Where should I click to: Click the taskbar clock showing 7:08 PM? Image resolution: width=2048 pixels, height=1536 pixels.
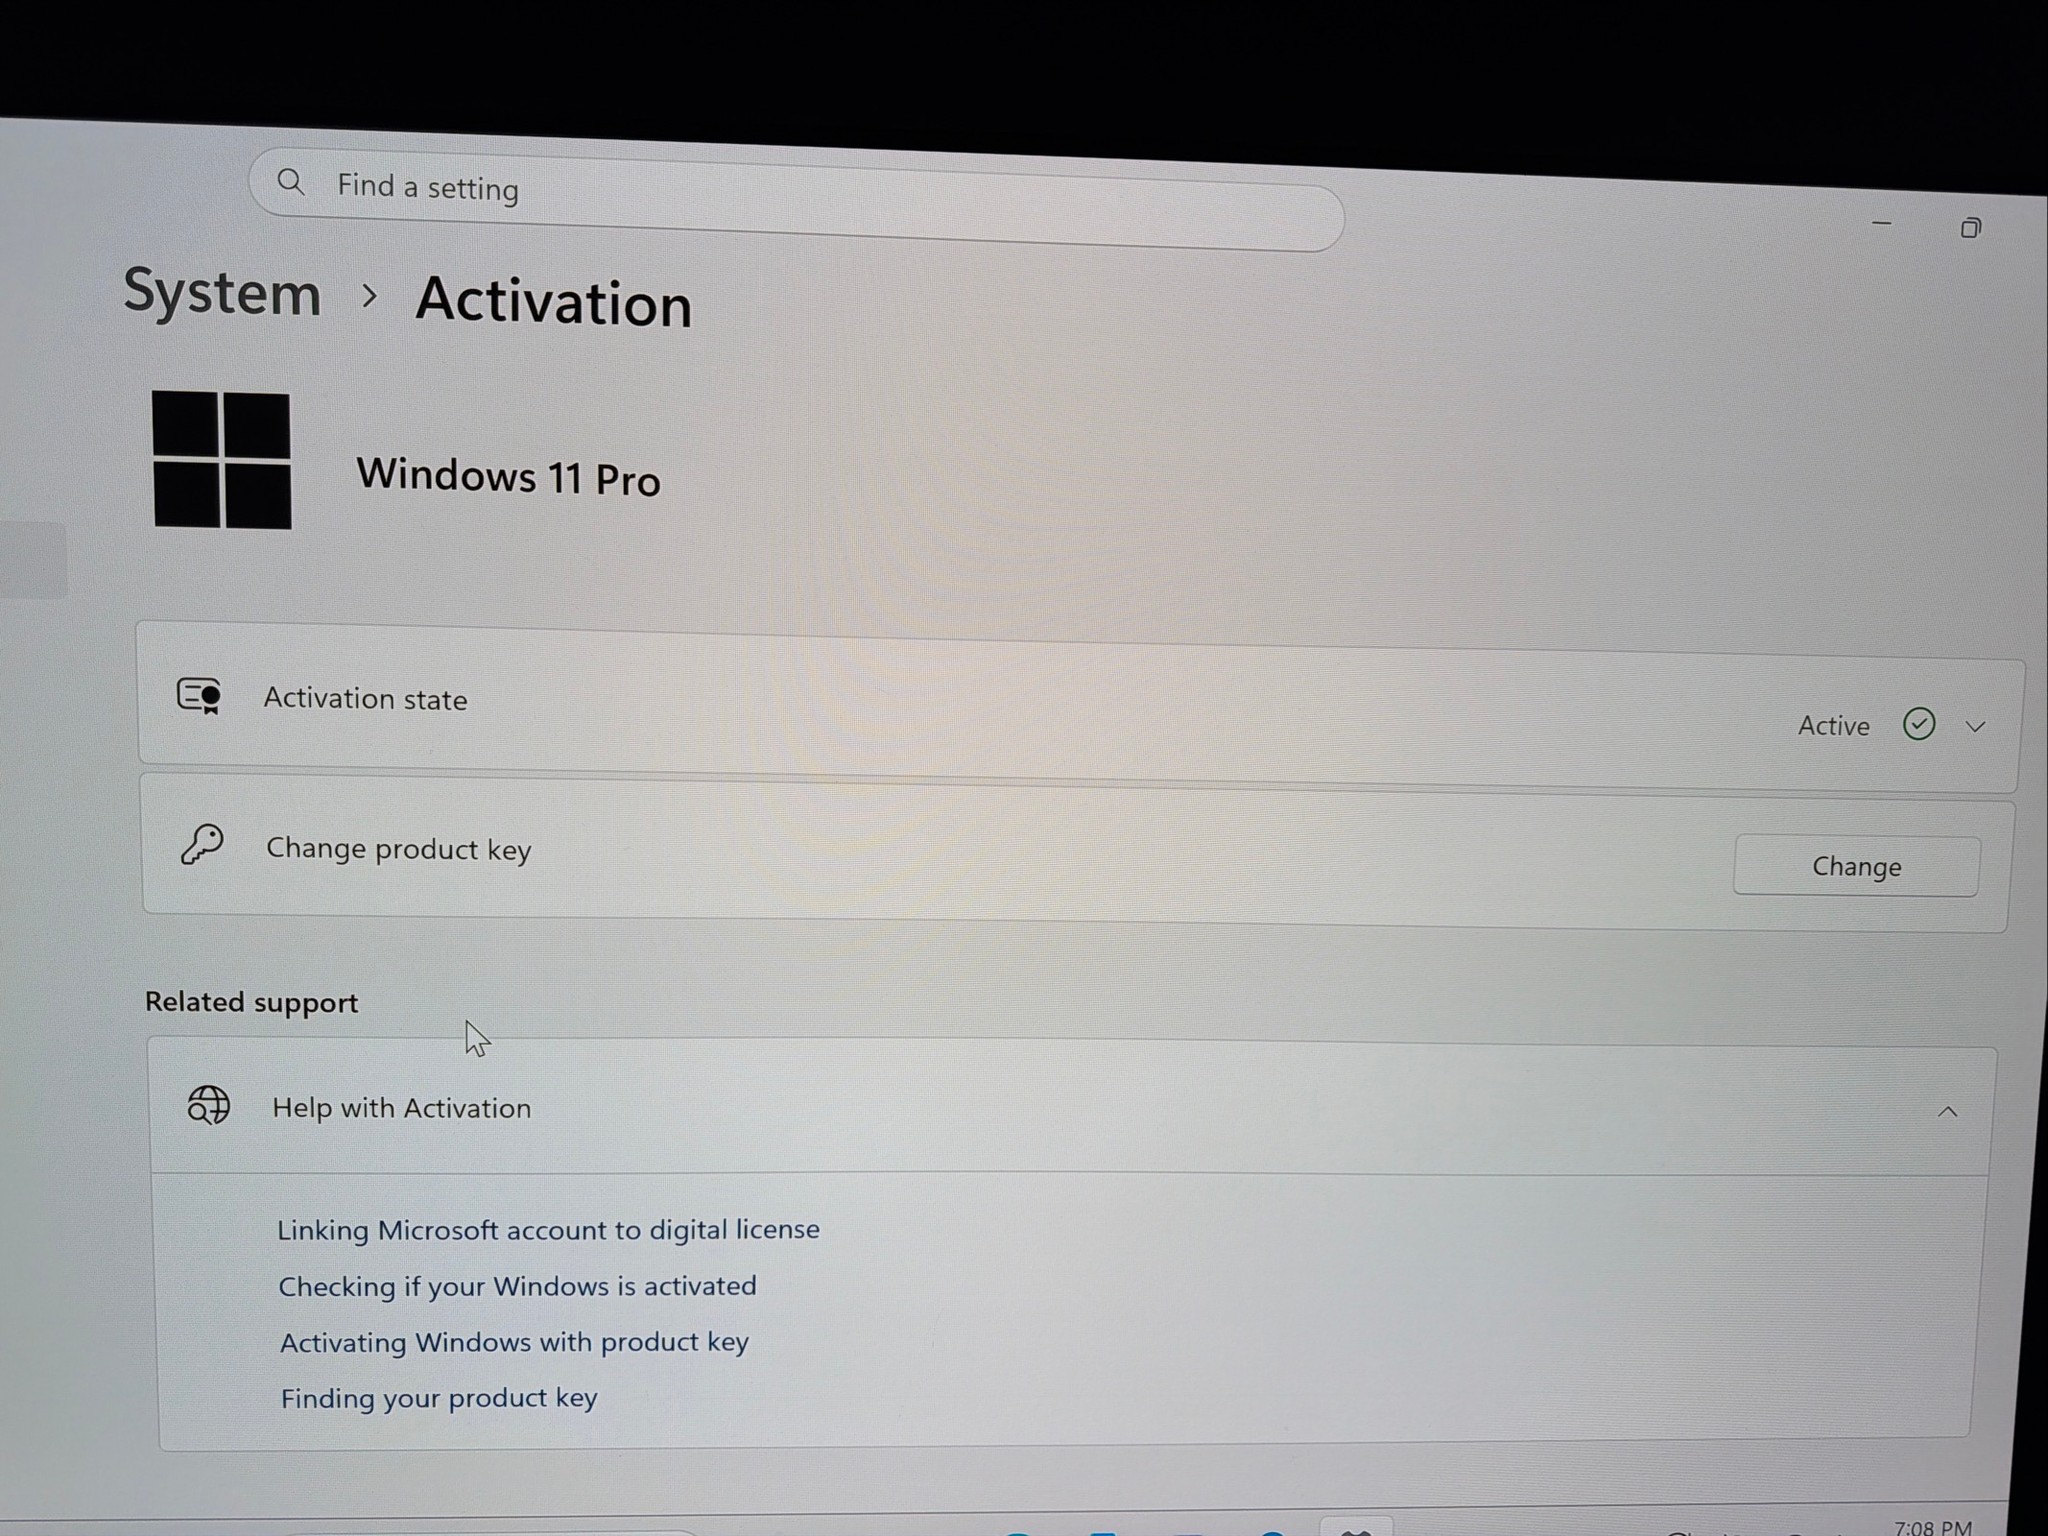[1932, 1526]
